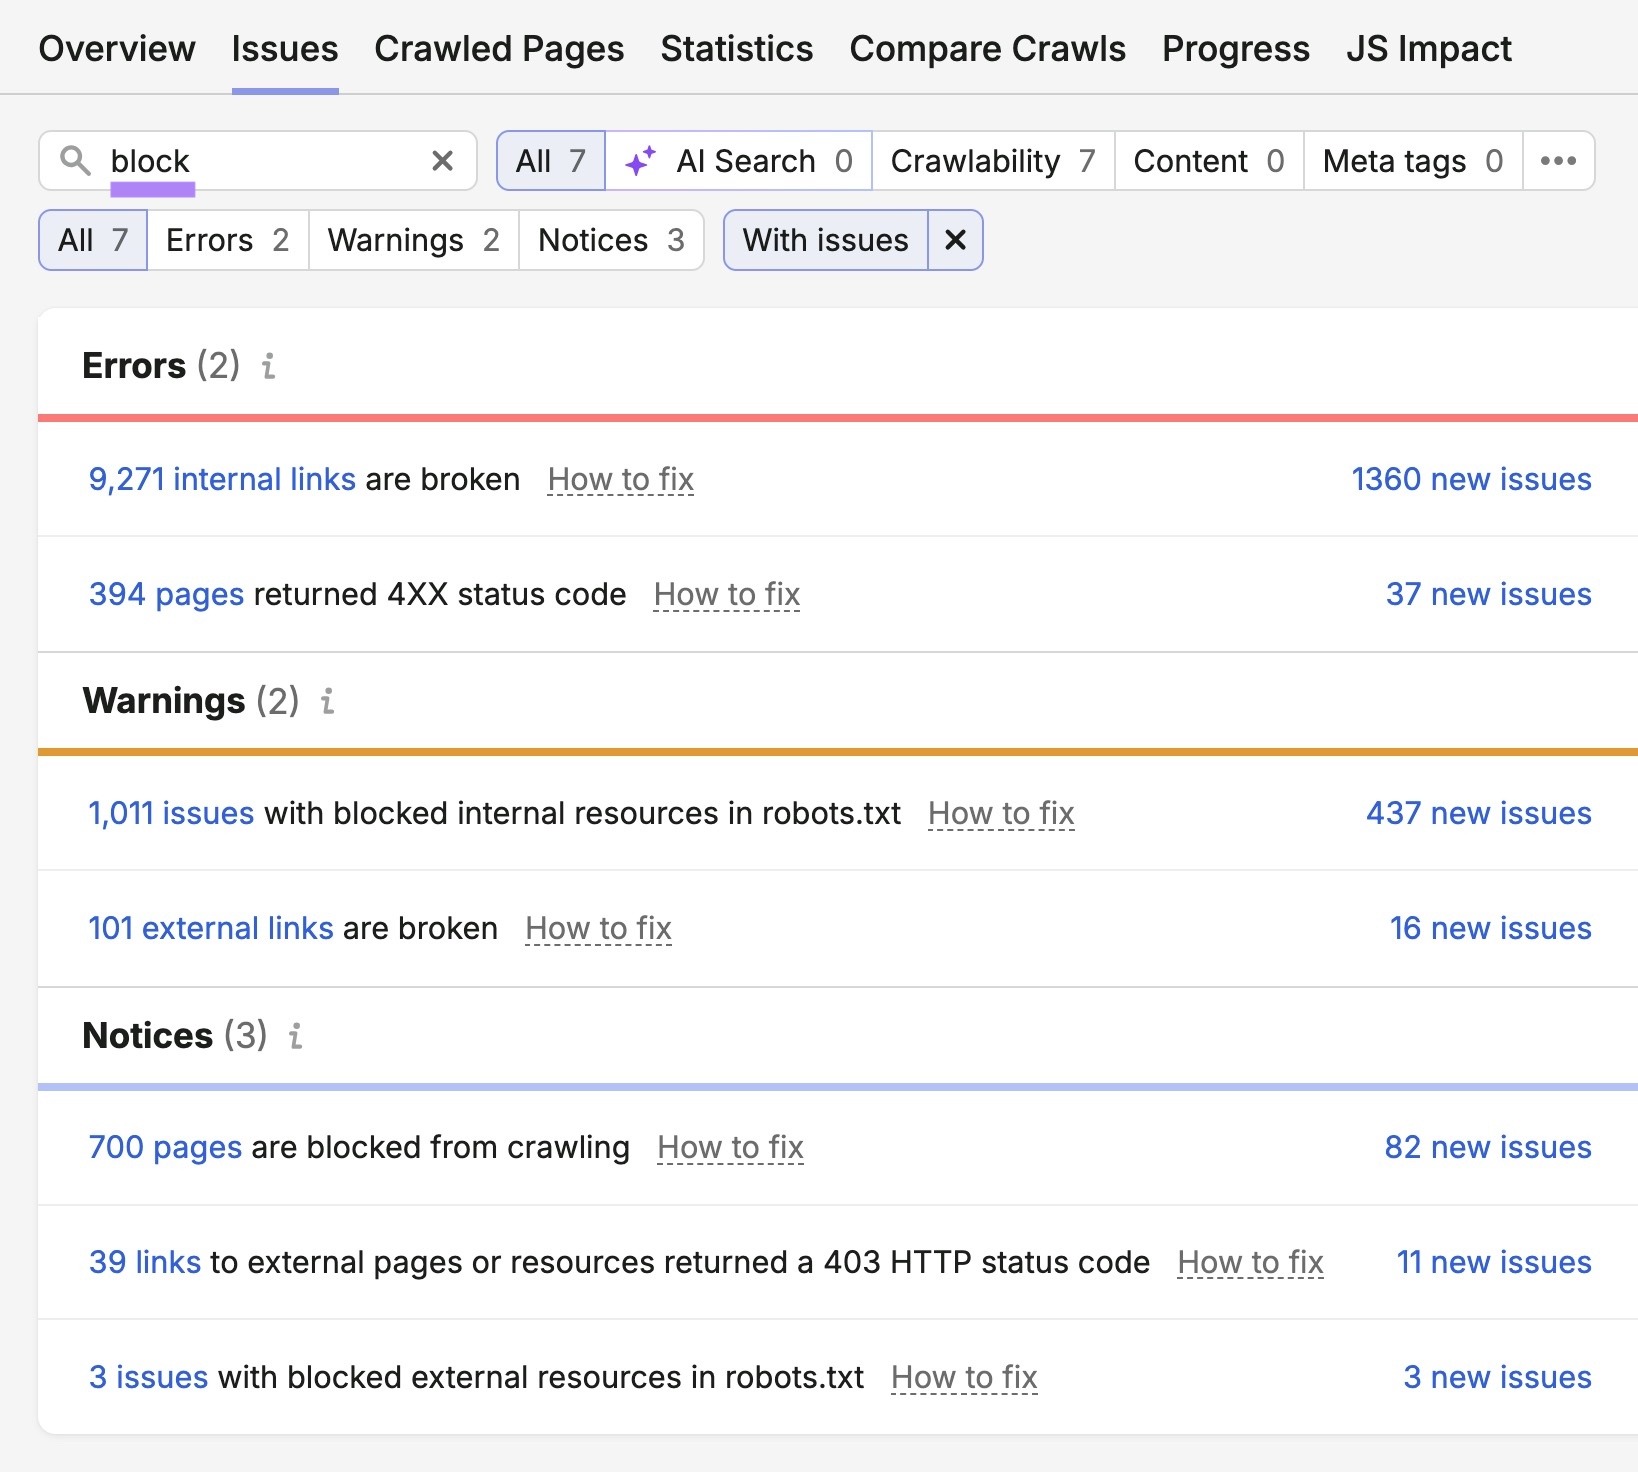
Task: Open the 700 pages link
Action: tap(166, 1147)
